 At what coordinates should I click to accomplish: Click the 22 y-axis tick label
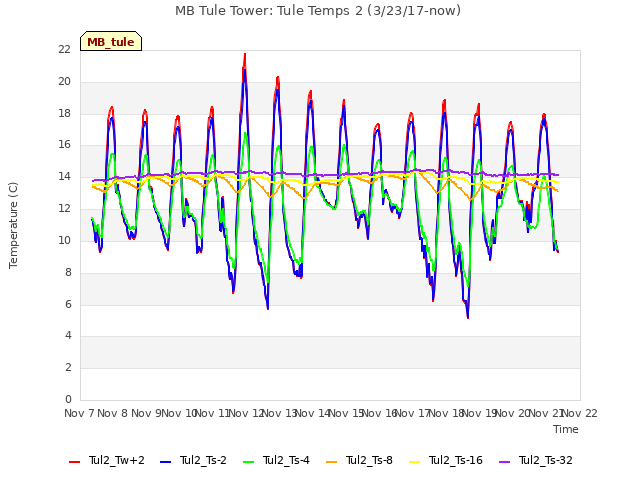click(x=64, y=49)
